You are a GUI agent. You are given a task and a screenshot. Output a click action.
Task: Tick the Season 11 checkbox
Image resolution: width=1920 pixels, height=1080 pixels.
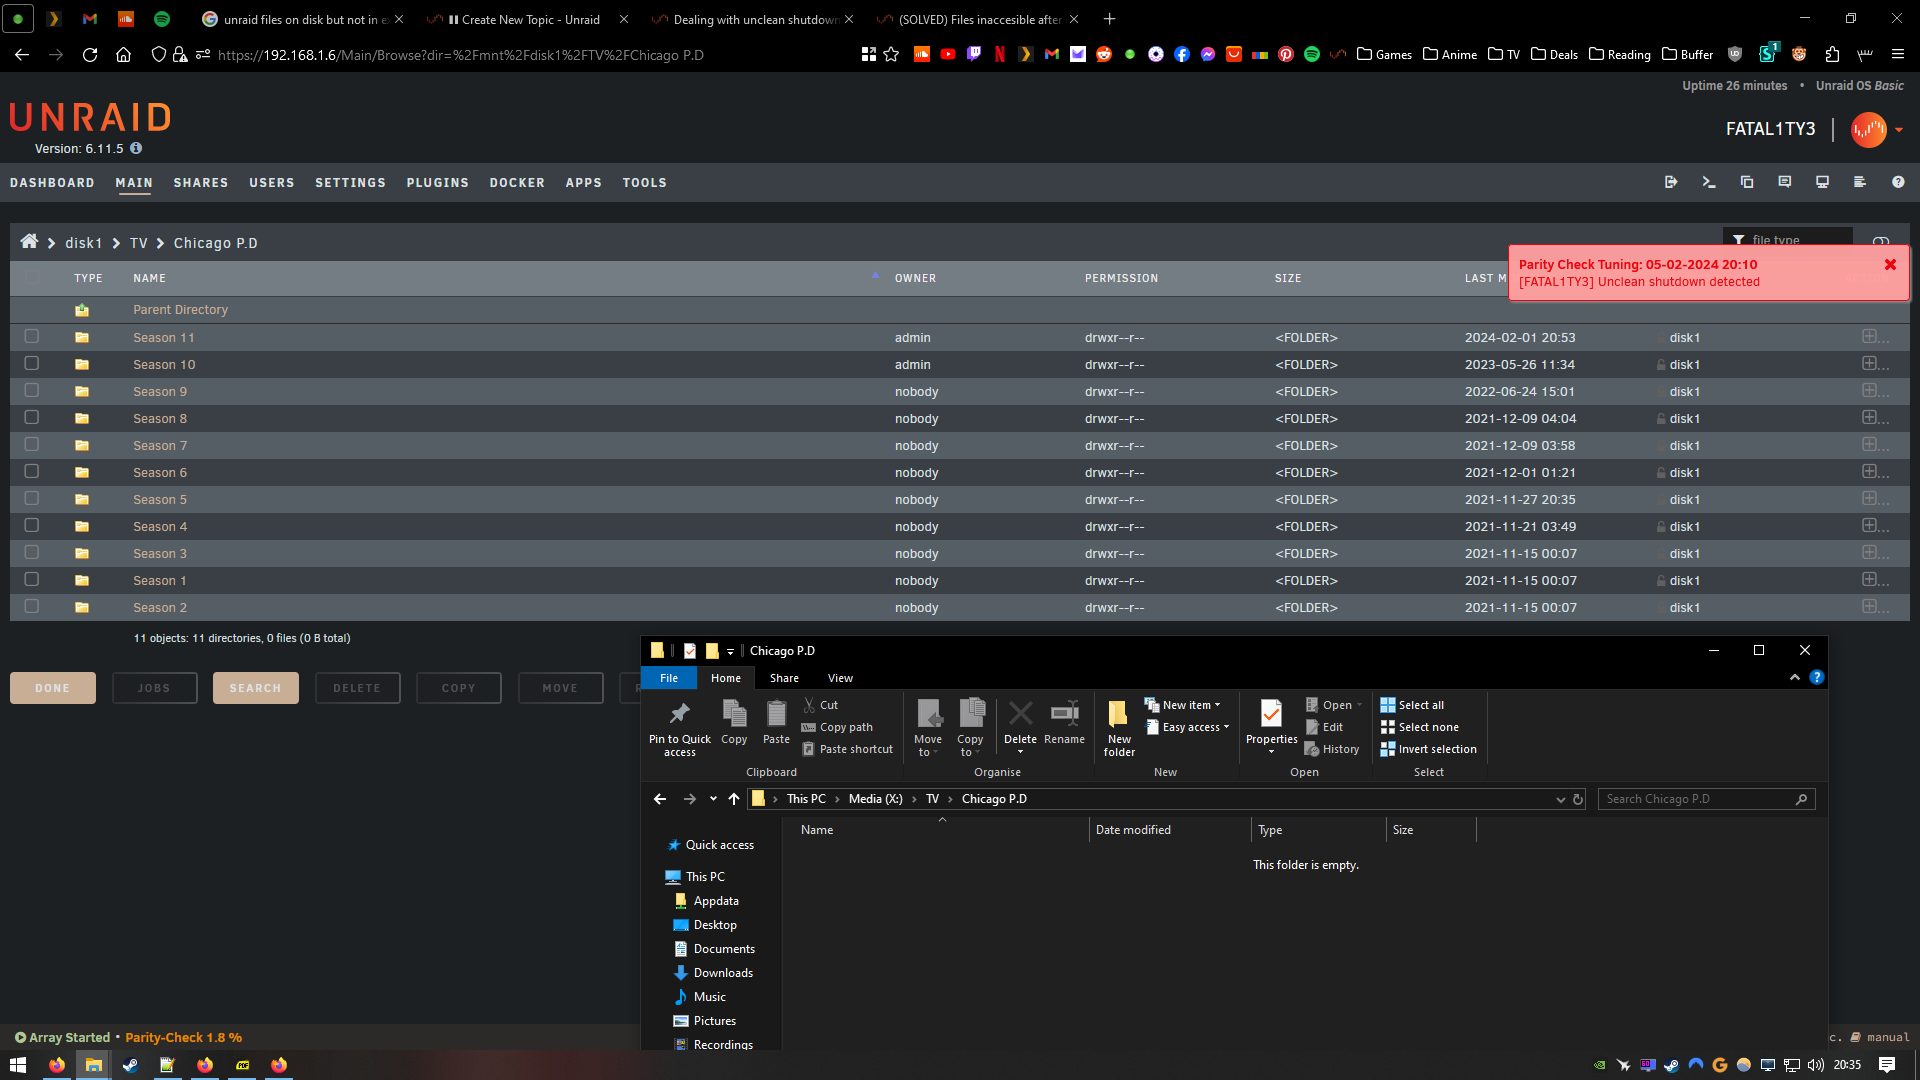[x=32, y=337]
